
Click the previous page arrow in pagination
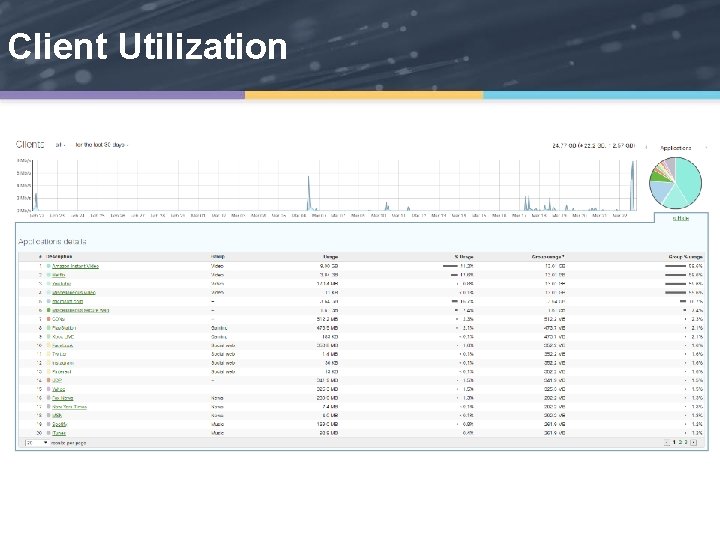coord(667,443)
